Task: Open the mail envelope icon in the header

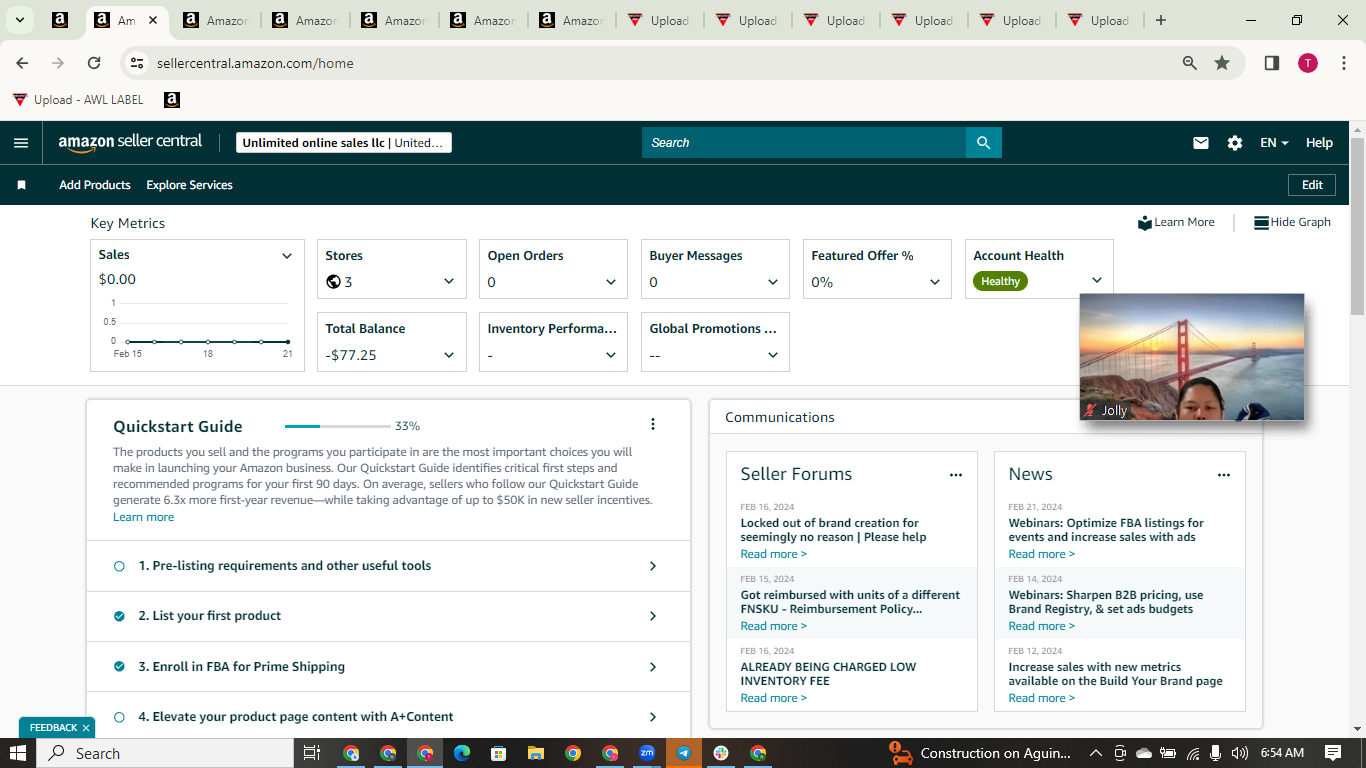Action: point(1201,143)
